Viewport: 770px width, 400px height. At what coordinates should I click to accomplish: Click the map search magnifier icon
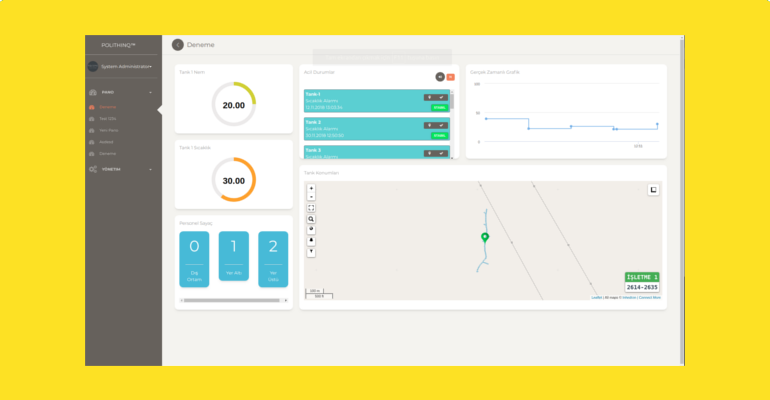311,218
